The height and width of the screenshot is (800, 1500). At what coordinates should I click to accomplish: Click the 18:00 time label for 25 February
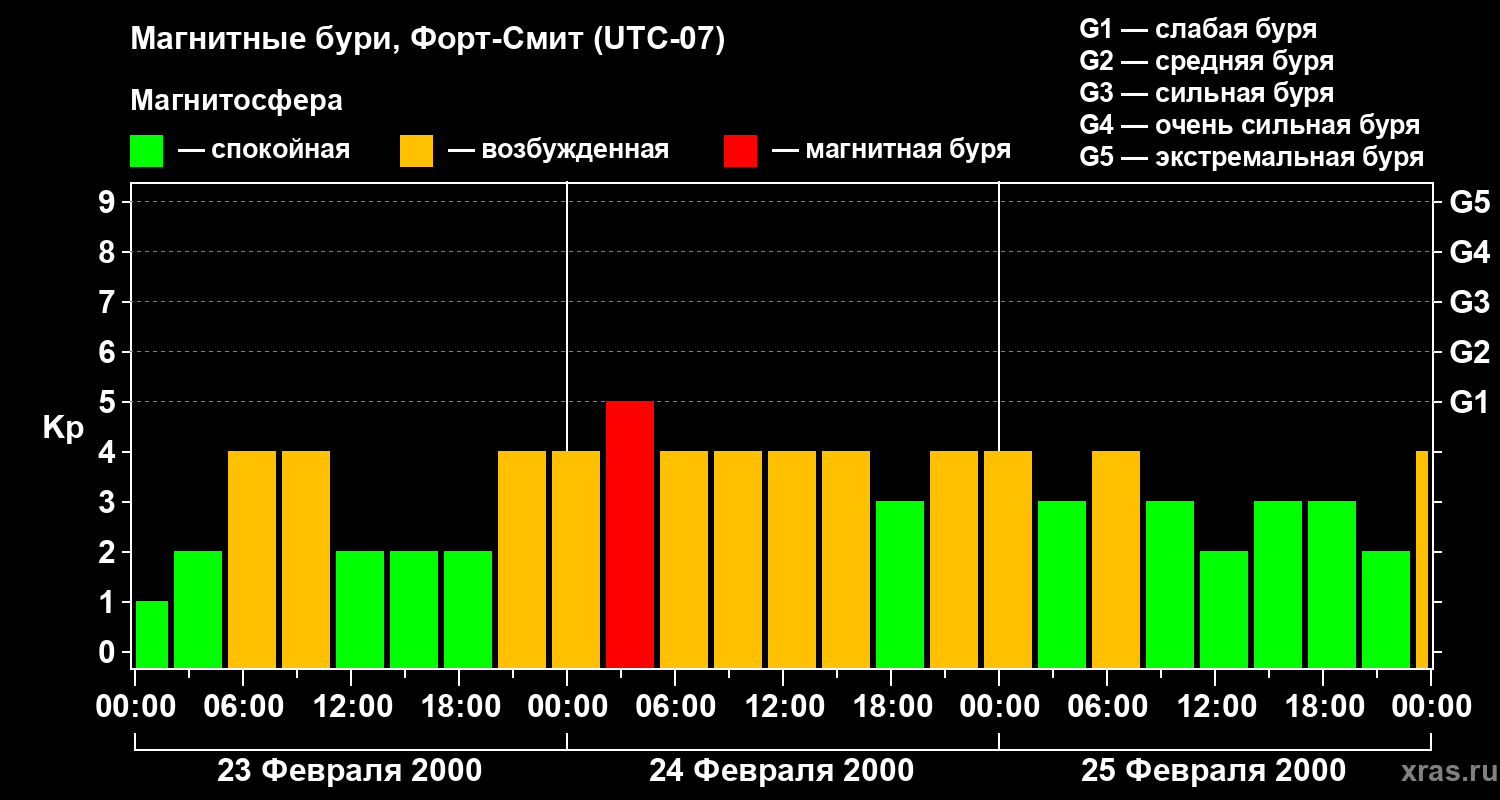point(1324,707)
